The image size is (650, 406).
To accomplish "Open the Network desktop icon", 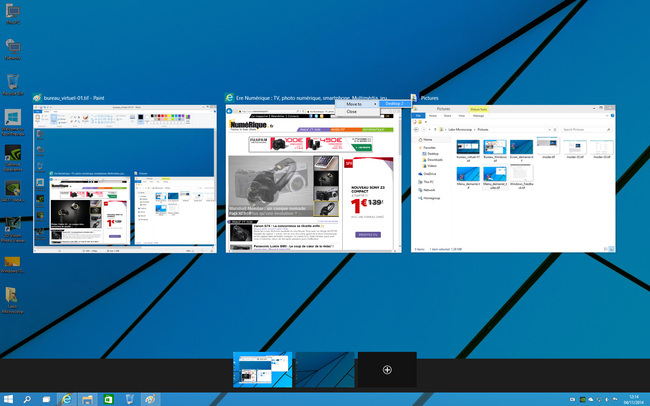I will (13, 49).
